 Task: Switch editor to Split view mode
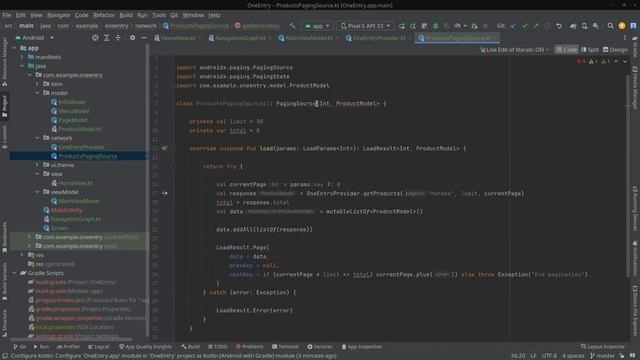tap(589, 50)
